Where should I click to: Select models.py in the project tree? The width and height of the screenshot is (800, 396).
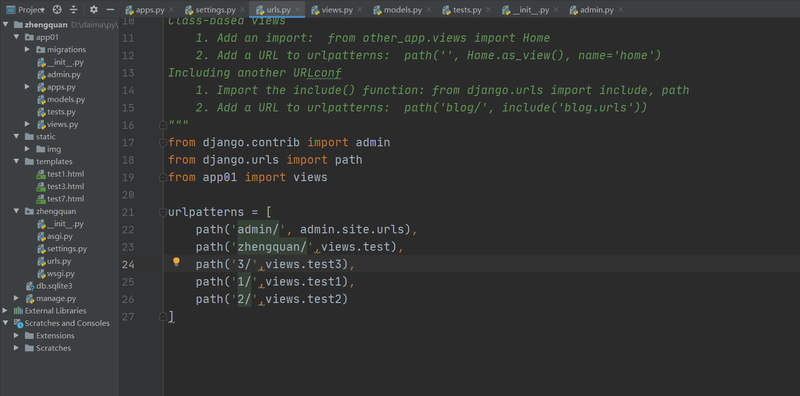(x=60, y=100)
